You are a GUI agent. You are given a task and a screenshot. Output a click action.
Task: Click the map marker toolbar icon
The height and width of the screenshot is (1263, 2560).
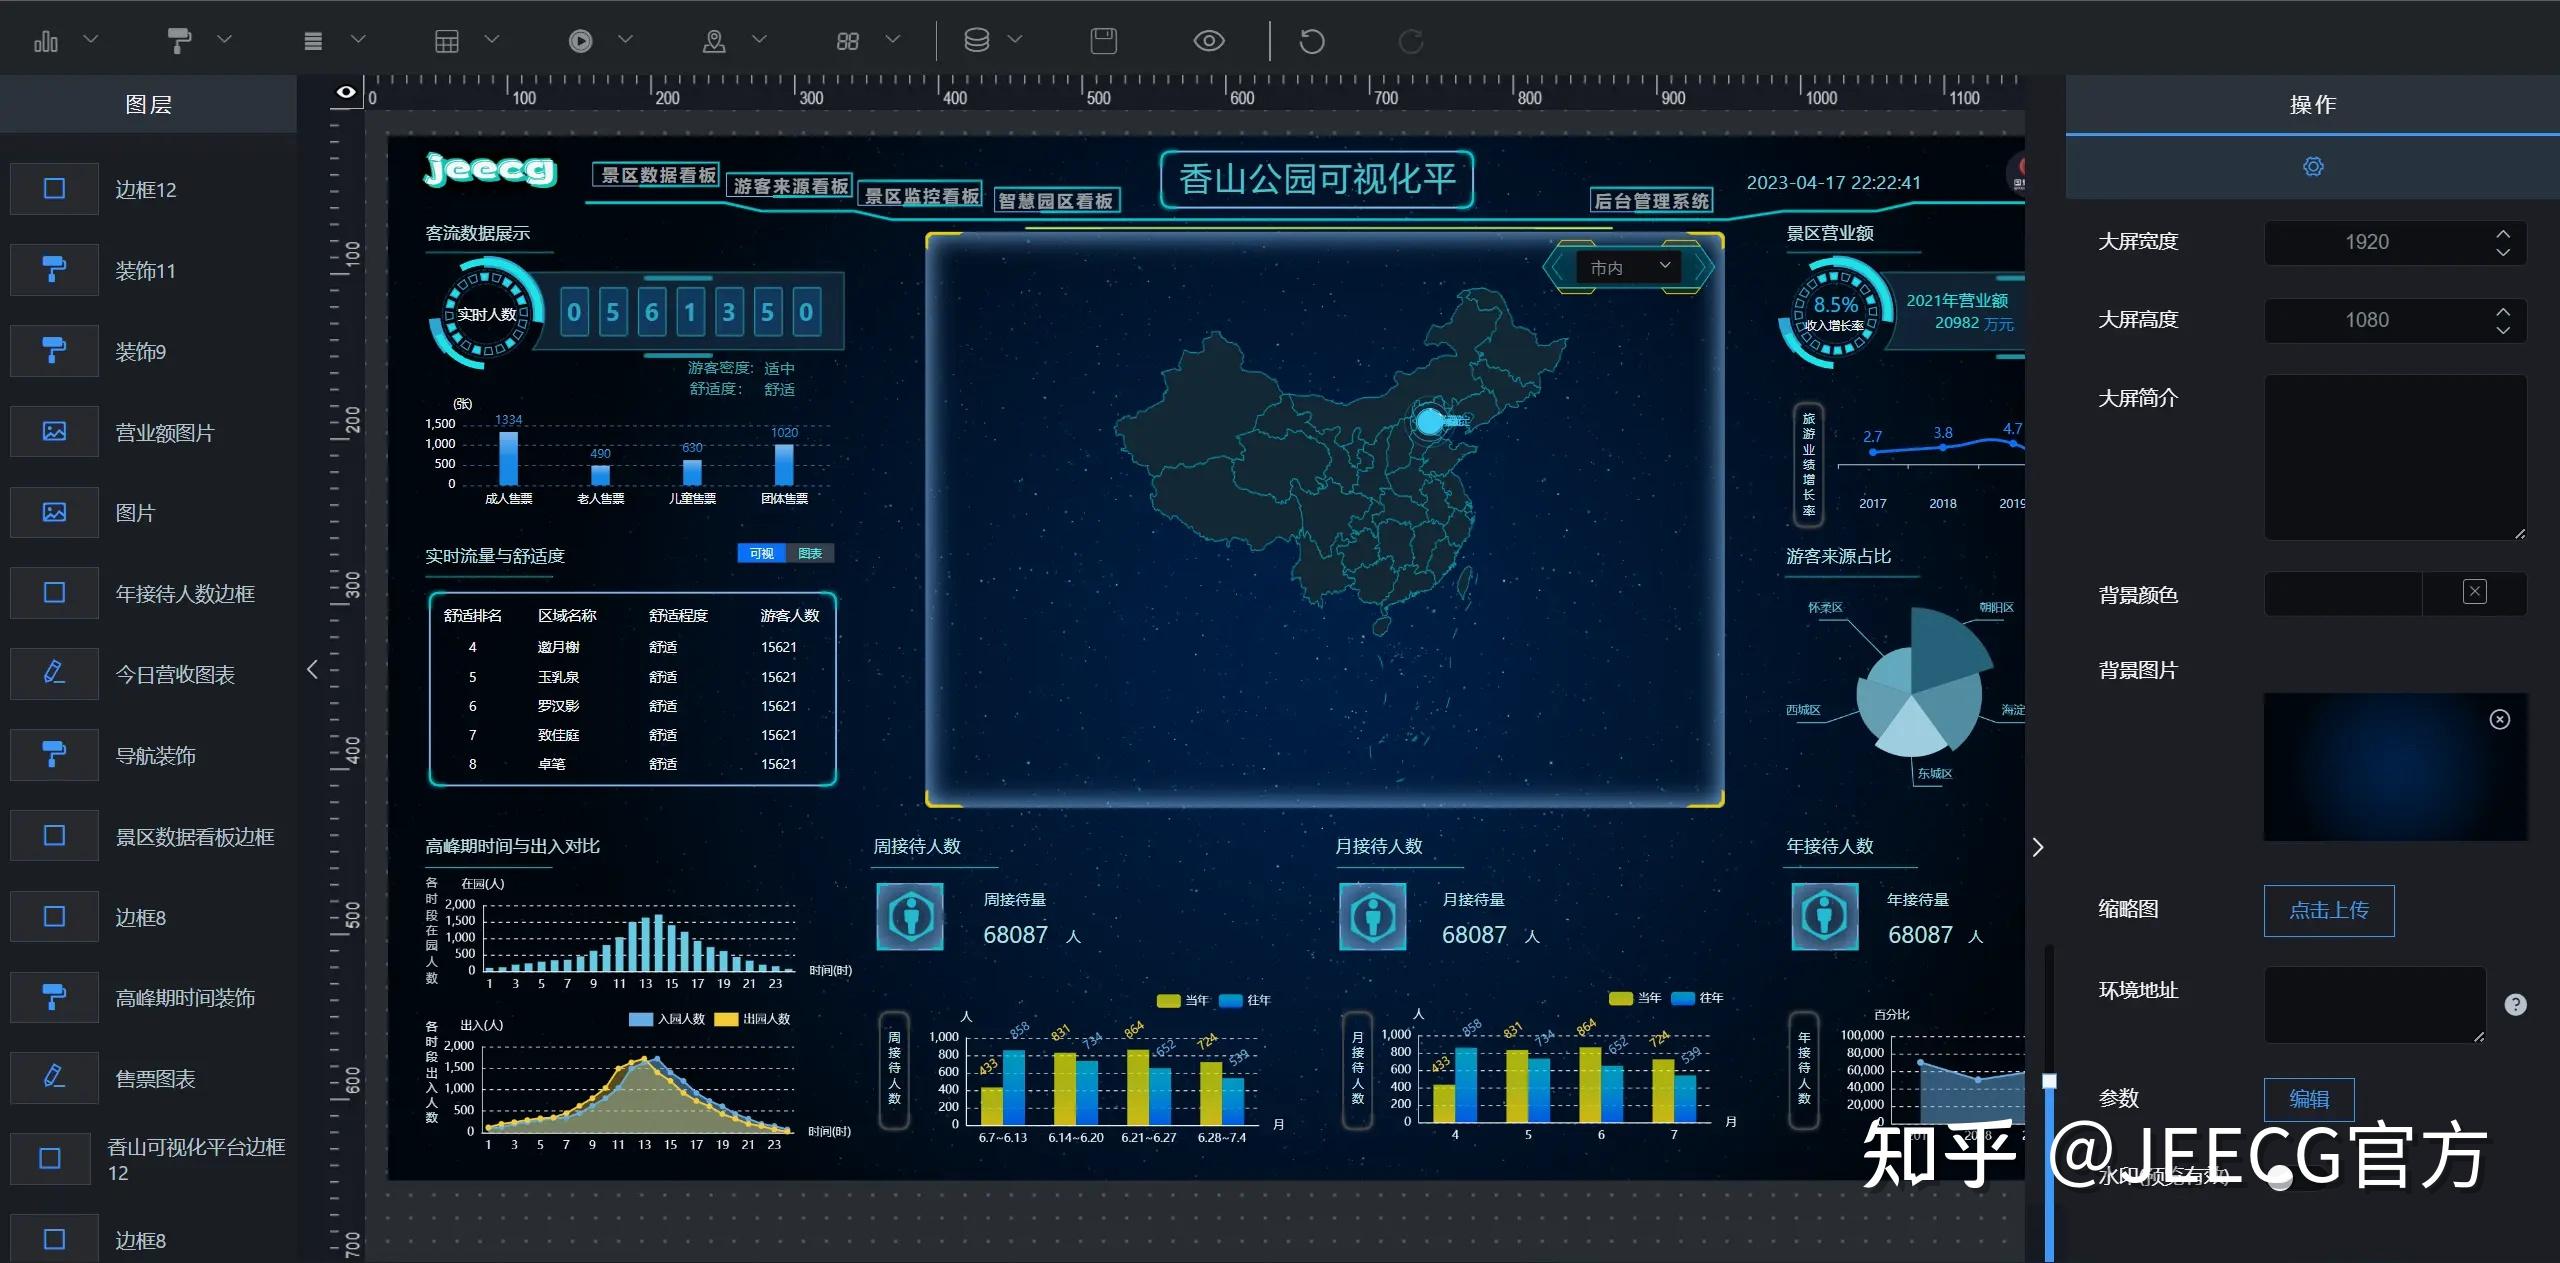point(714,41)
